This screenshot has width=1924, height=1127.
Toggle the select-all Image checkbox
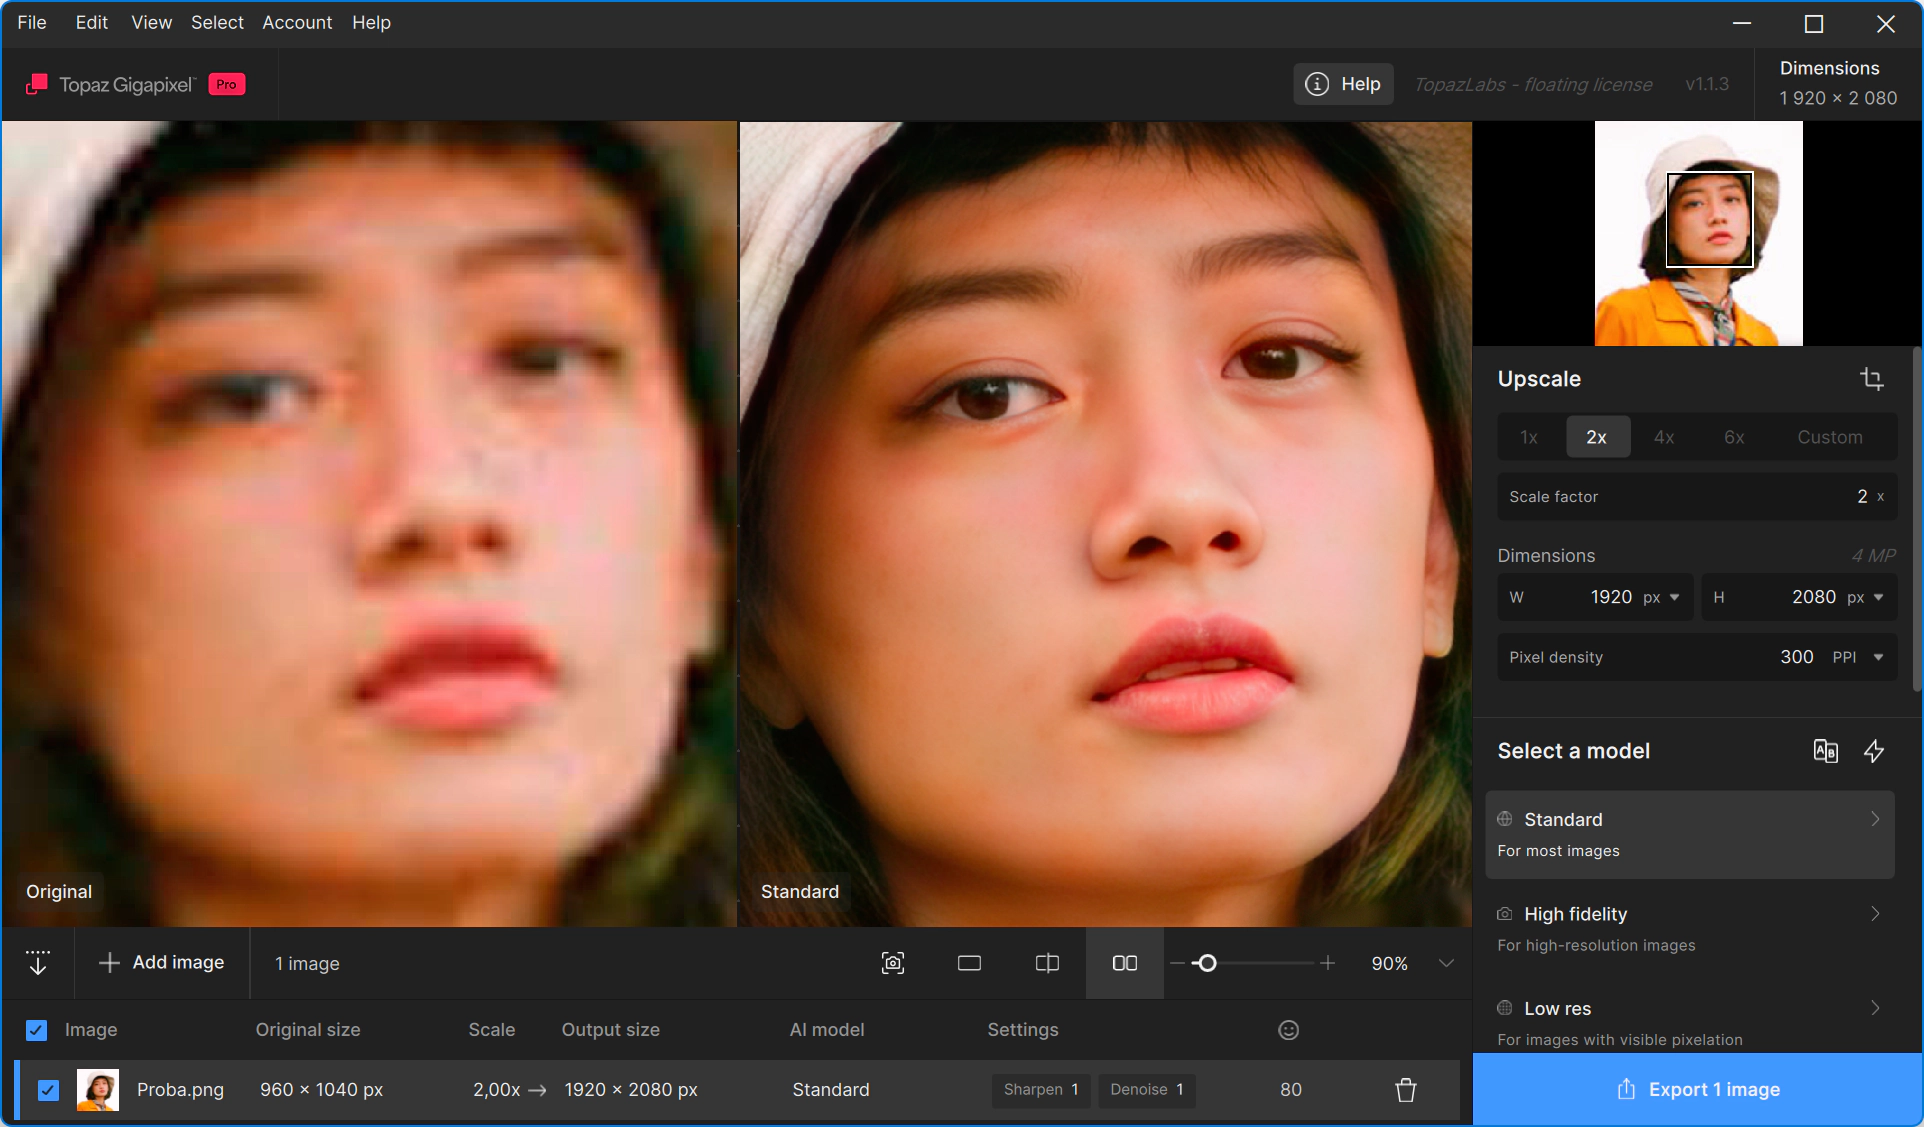(37, 1030)
